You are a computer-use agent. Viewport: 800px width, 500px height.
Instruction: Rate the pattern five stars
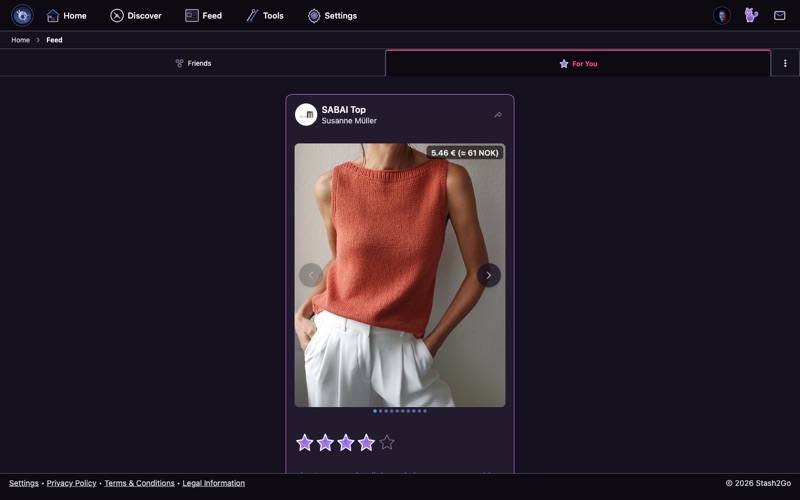(x=387, y=442)
